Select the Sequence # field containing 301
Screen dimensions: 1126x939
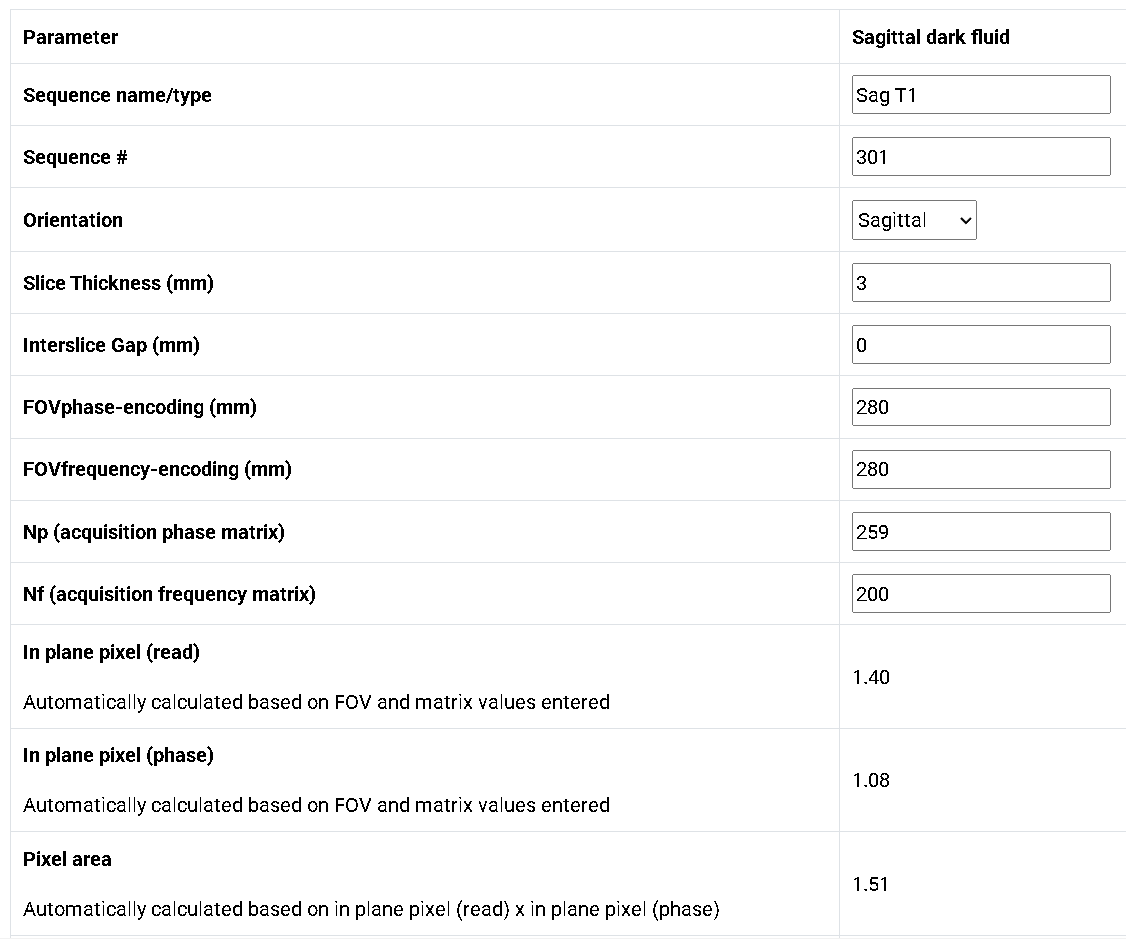click(x=981, y=156)
